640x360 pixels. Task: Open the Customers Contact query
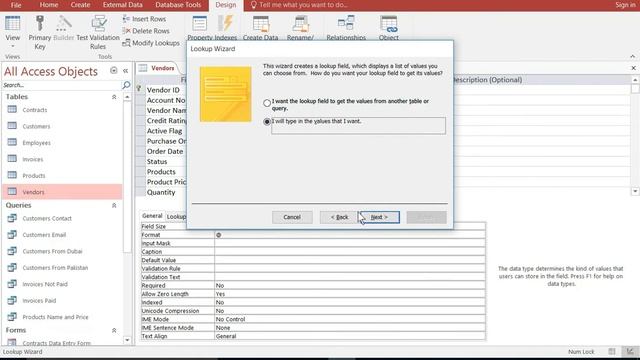coord(47,218)
